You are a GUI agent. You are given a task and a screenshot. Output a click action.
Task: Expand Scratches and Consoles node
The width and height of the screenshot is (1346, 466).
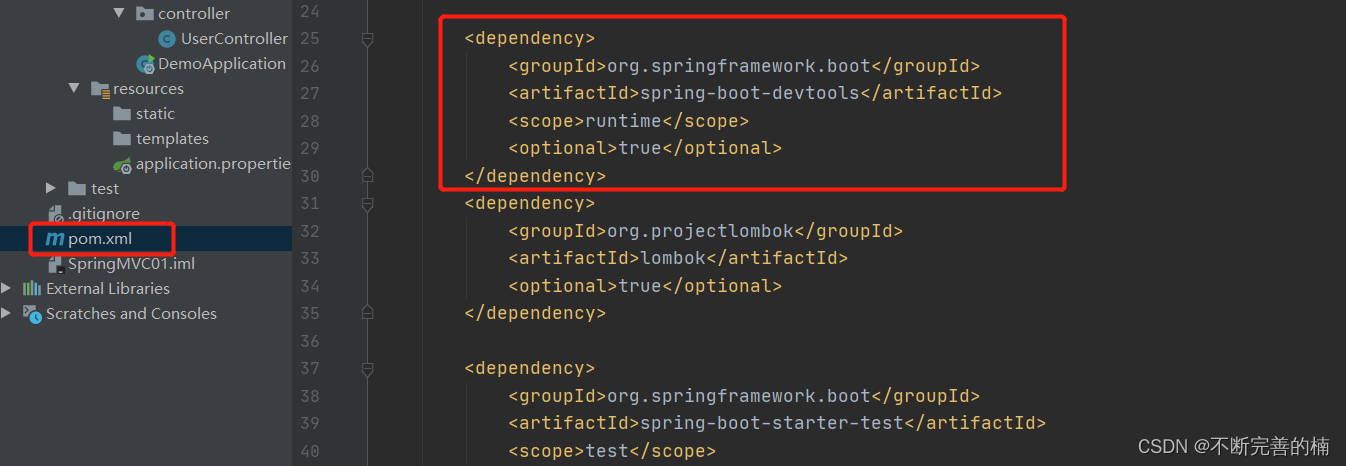pos(8,313)
